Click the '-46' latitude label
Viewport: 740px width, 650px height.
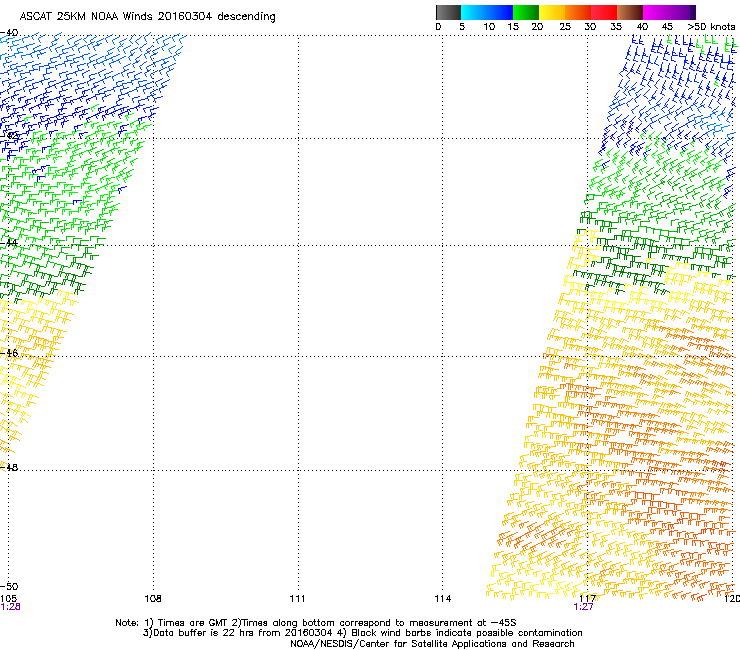click(x=9, y=353)
